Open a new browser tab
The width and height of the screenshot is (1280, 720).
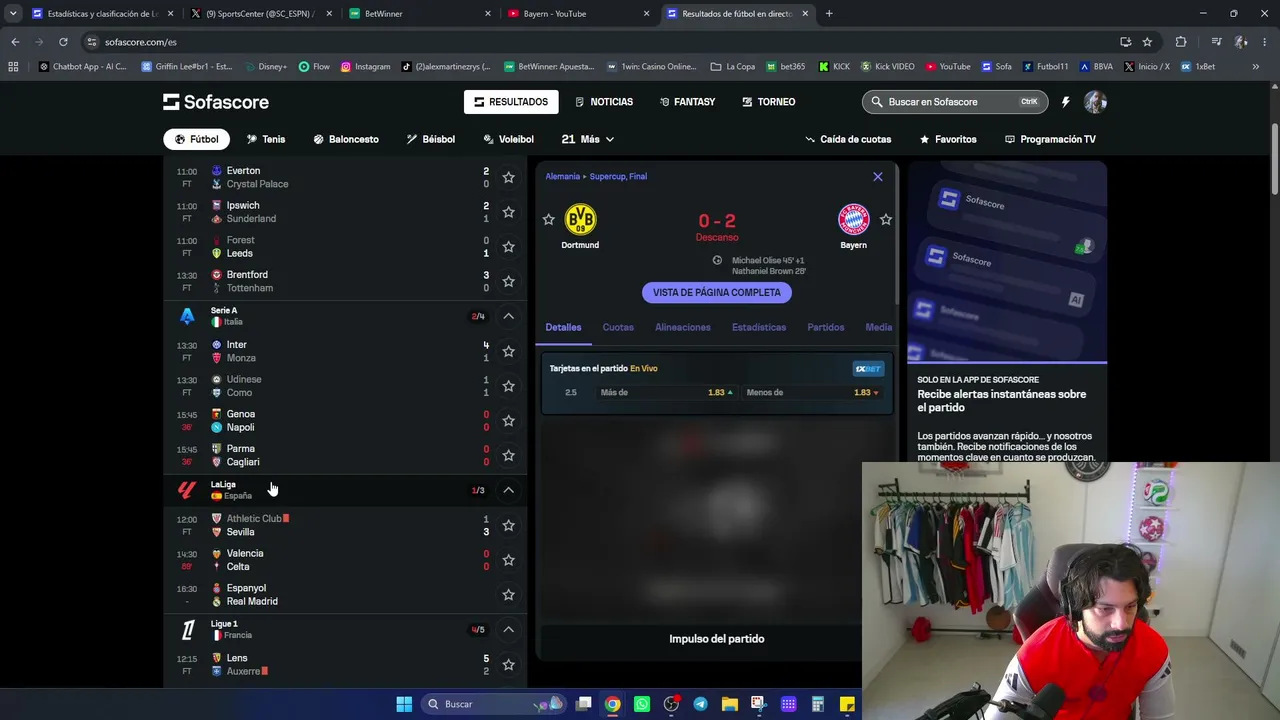coord(829,14)
